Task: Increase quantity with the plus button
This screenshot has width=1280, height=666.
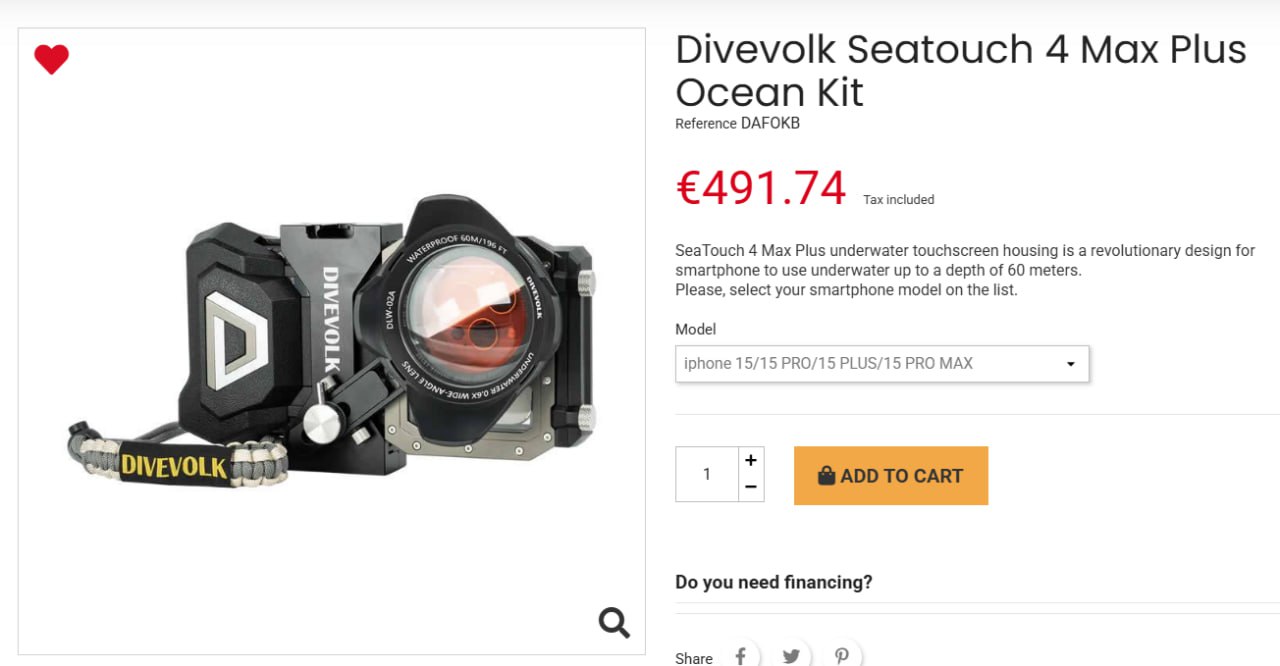Action: click(x=751, y=461)
